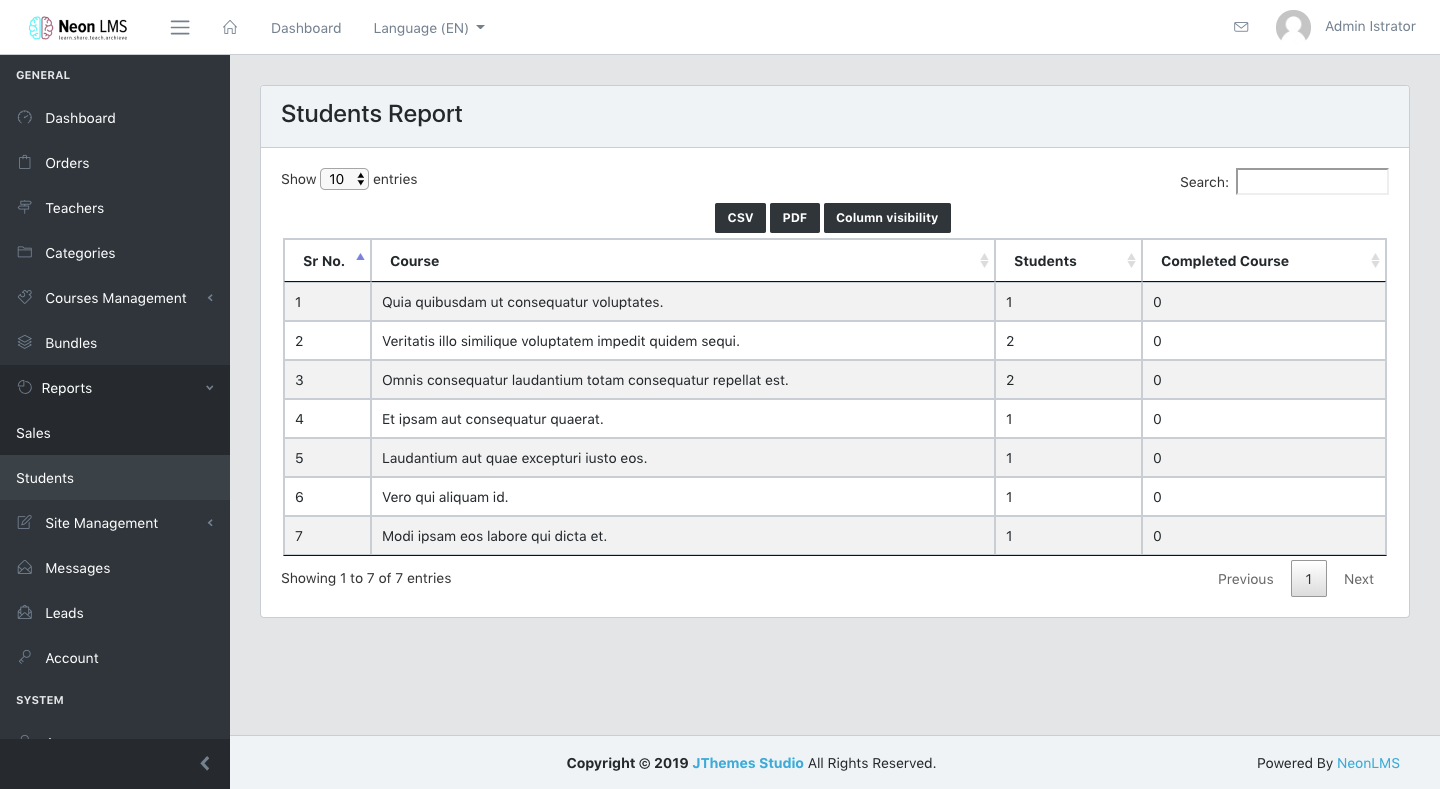The width and height of the screenshot is (1440, 789).
Task: Open the show entries count selector
Action: pos(344,179)
